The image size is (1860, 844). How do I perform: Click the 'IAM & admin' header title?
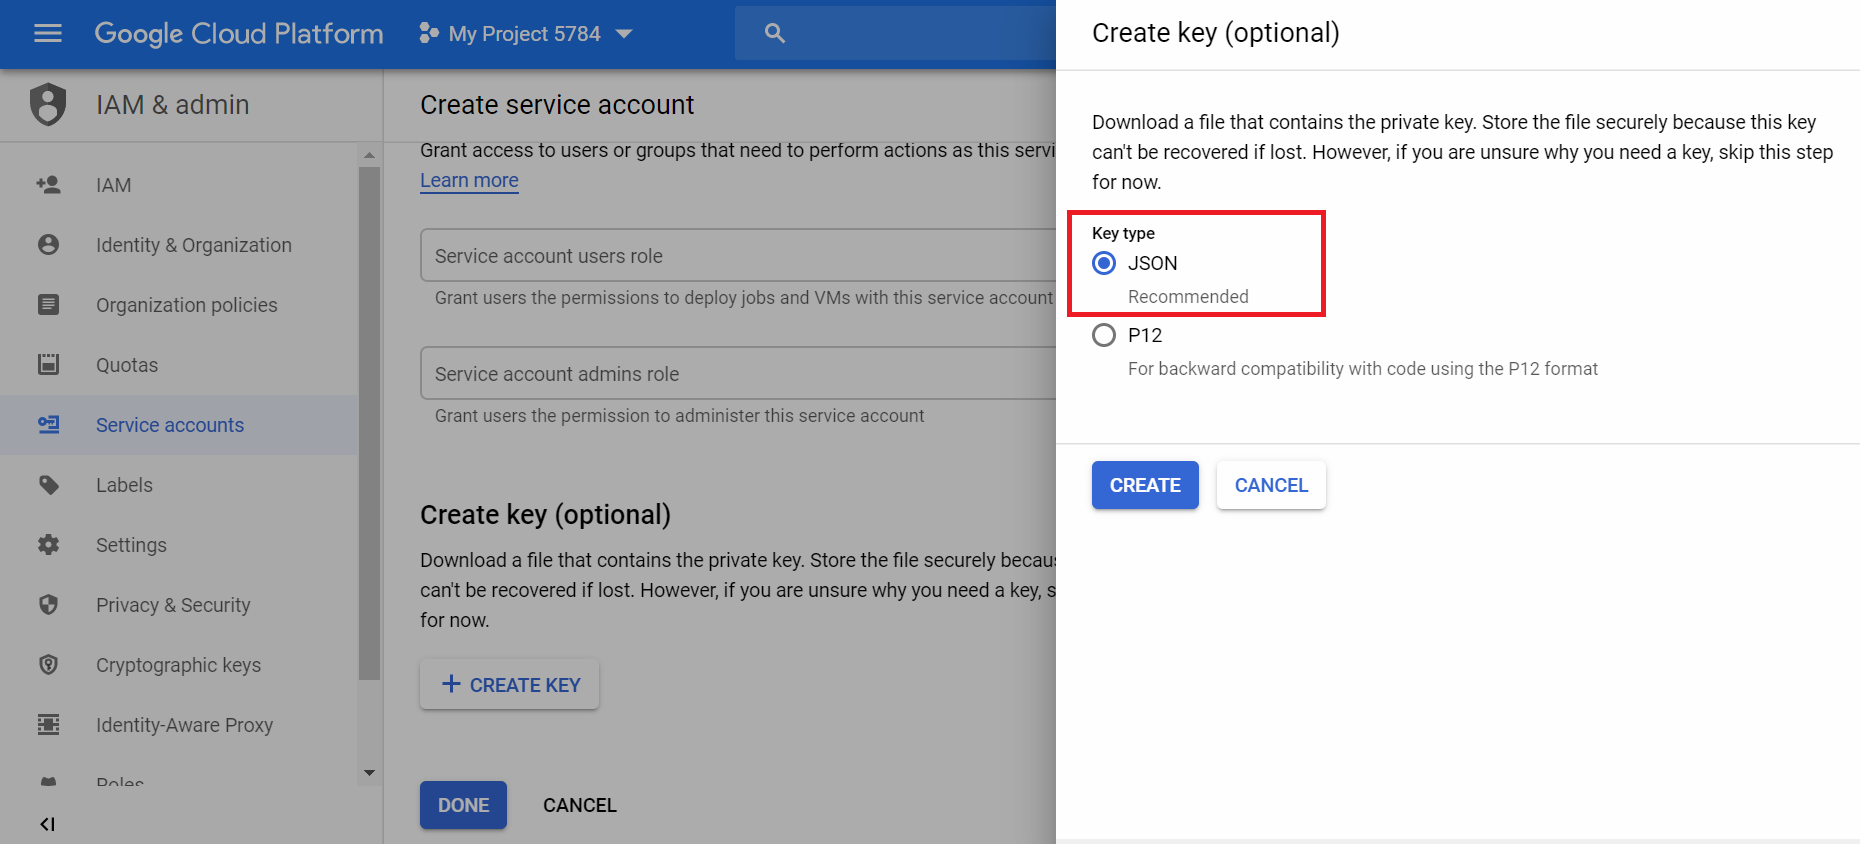pos(173,105)
